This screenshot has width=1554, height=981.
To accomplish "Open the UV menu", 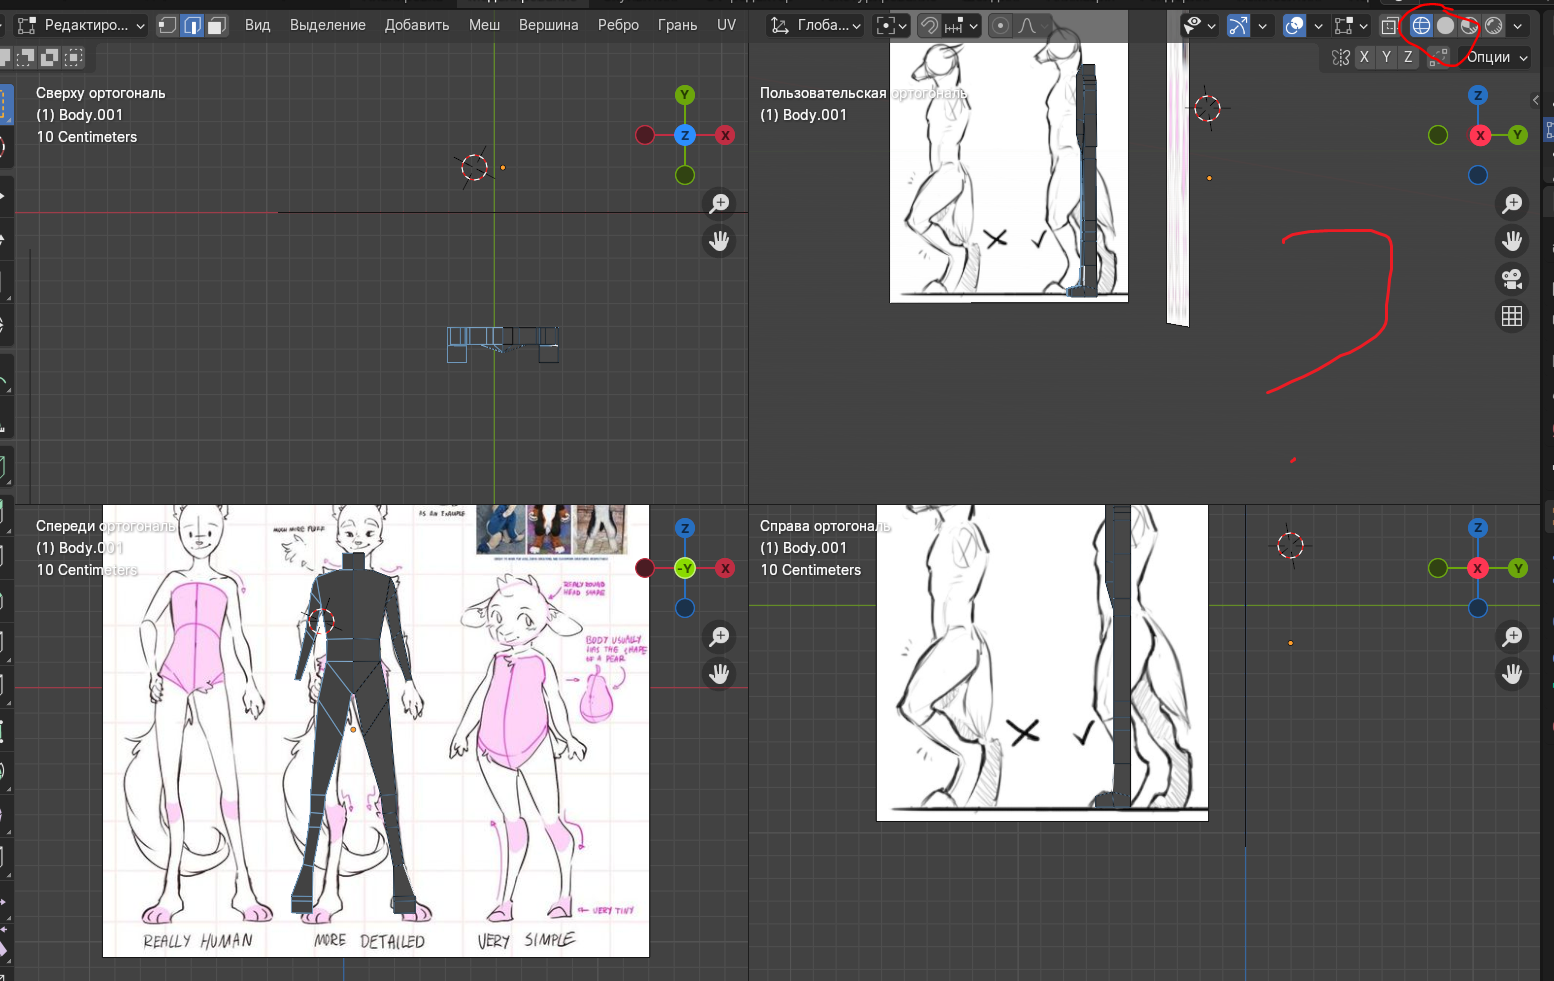I will (726, 25).
